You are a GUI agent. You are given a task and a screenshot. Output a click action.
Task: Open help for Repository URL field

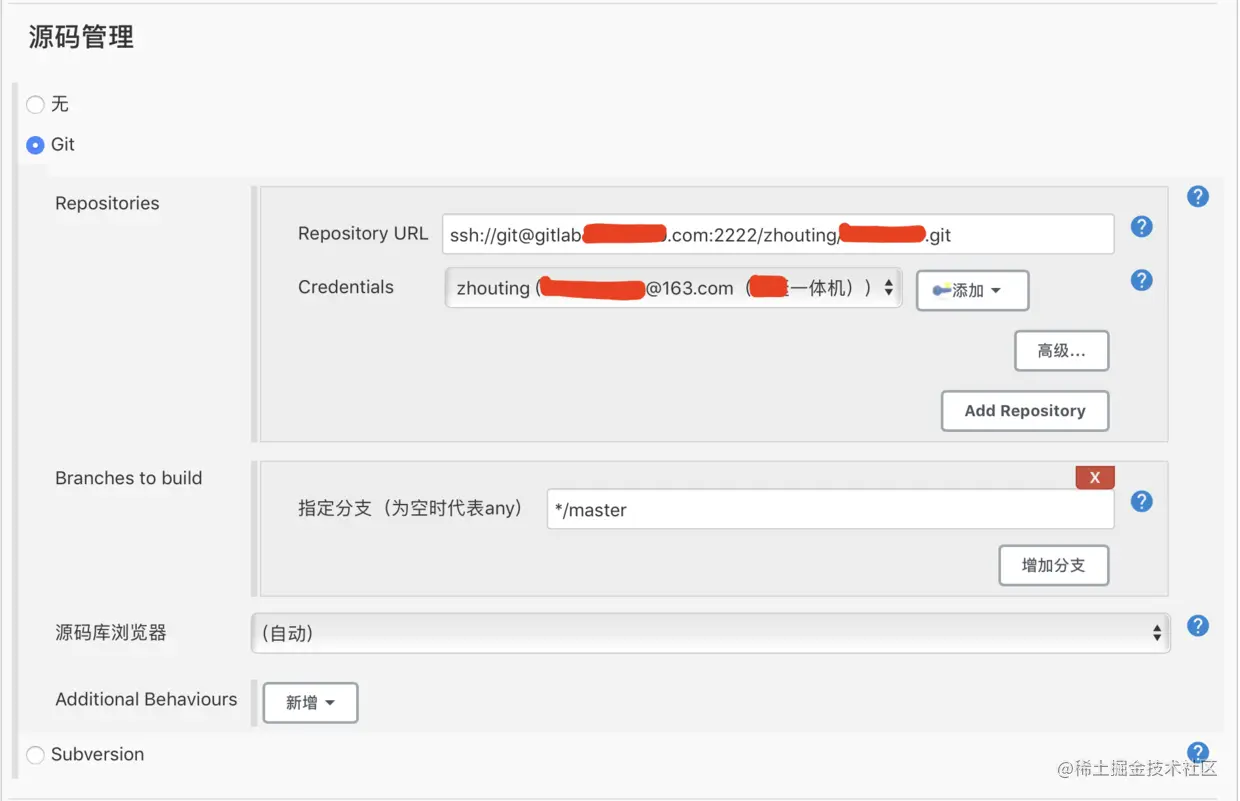point(1141,227)
